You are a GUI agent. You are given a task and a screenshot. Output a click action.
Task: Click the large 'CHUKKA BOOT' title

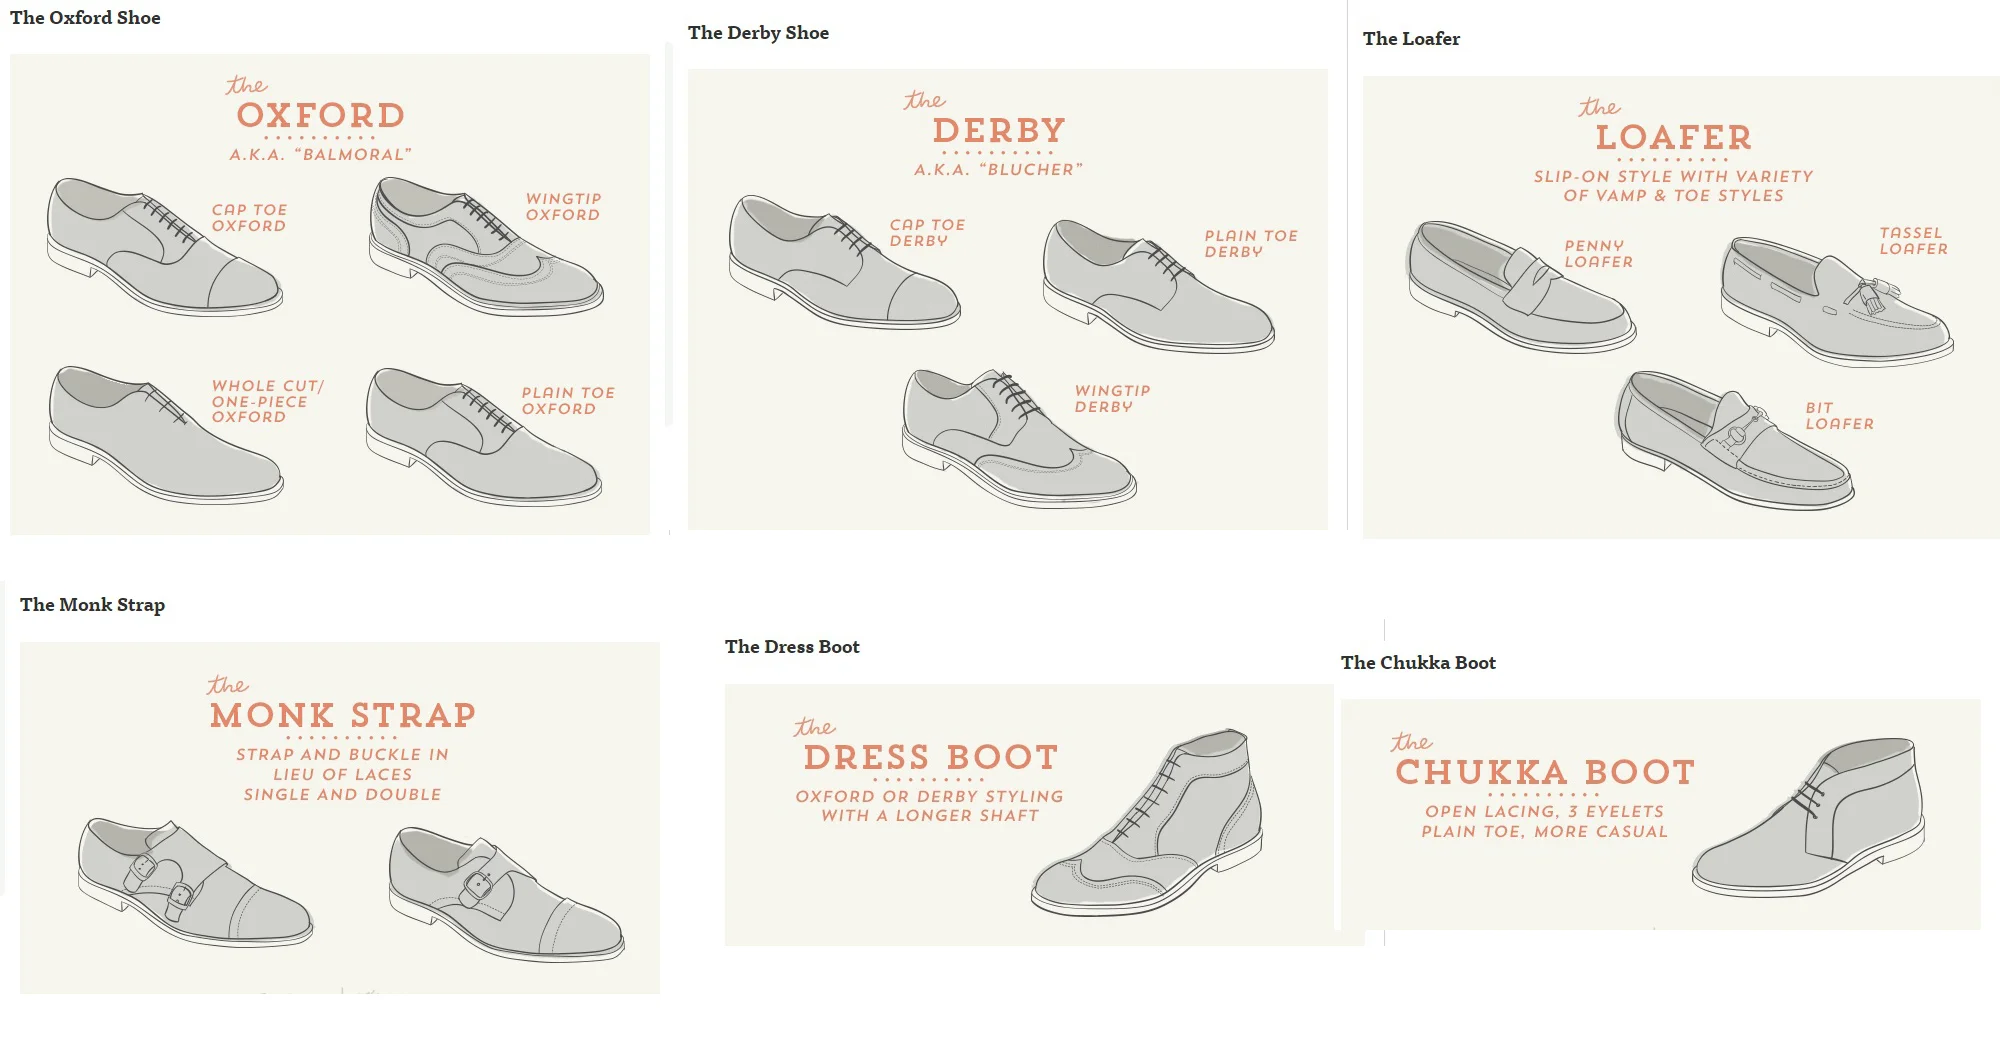click(x=1545, y=772)
